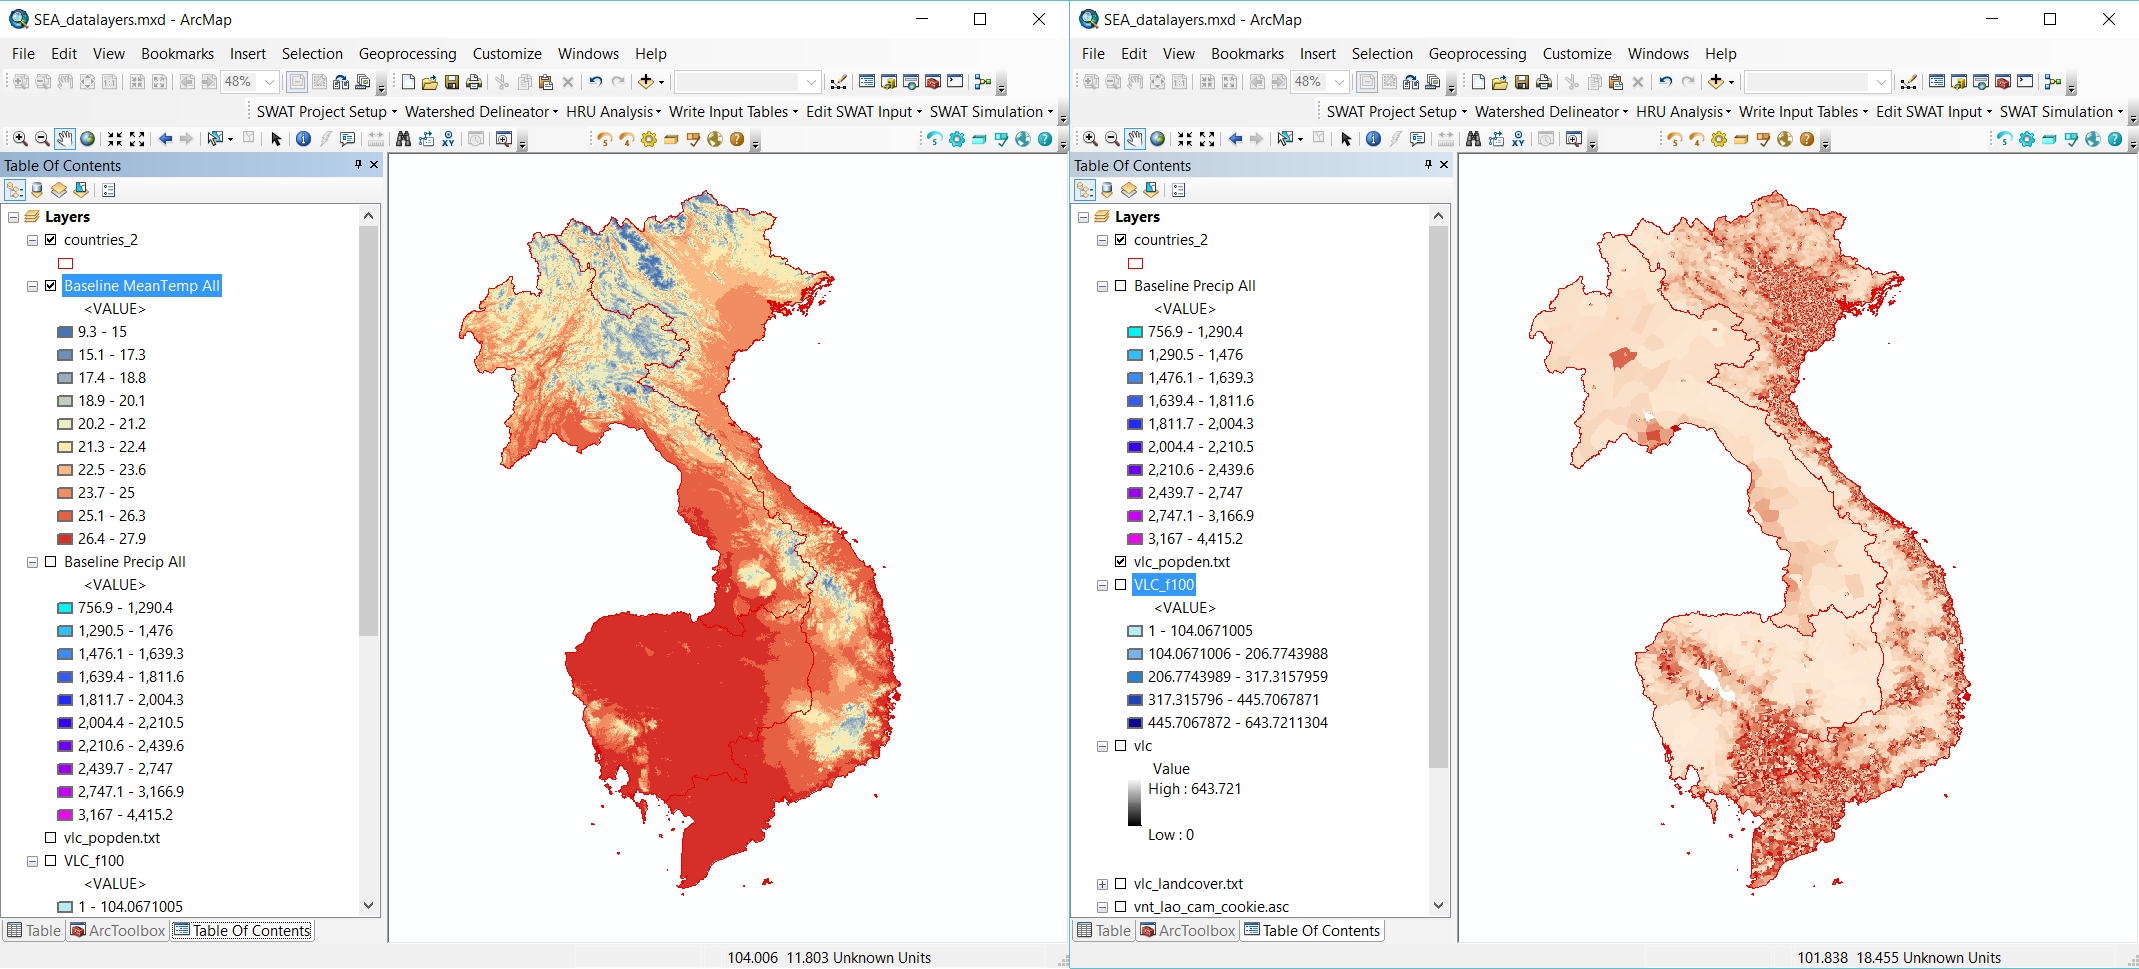Collapse Baseline Precip All legend, left window
Viewport: 2139px width, 969px height.
click(x=32, y=562)
